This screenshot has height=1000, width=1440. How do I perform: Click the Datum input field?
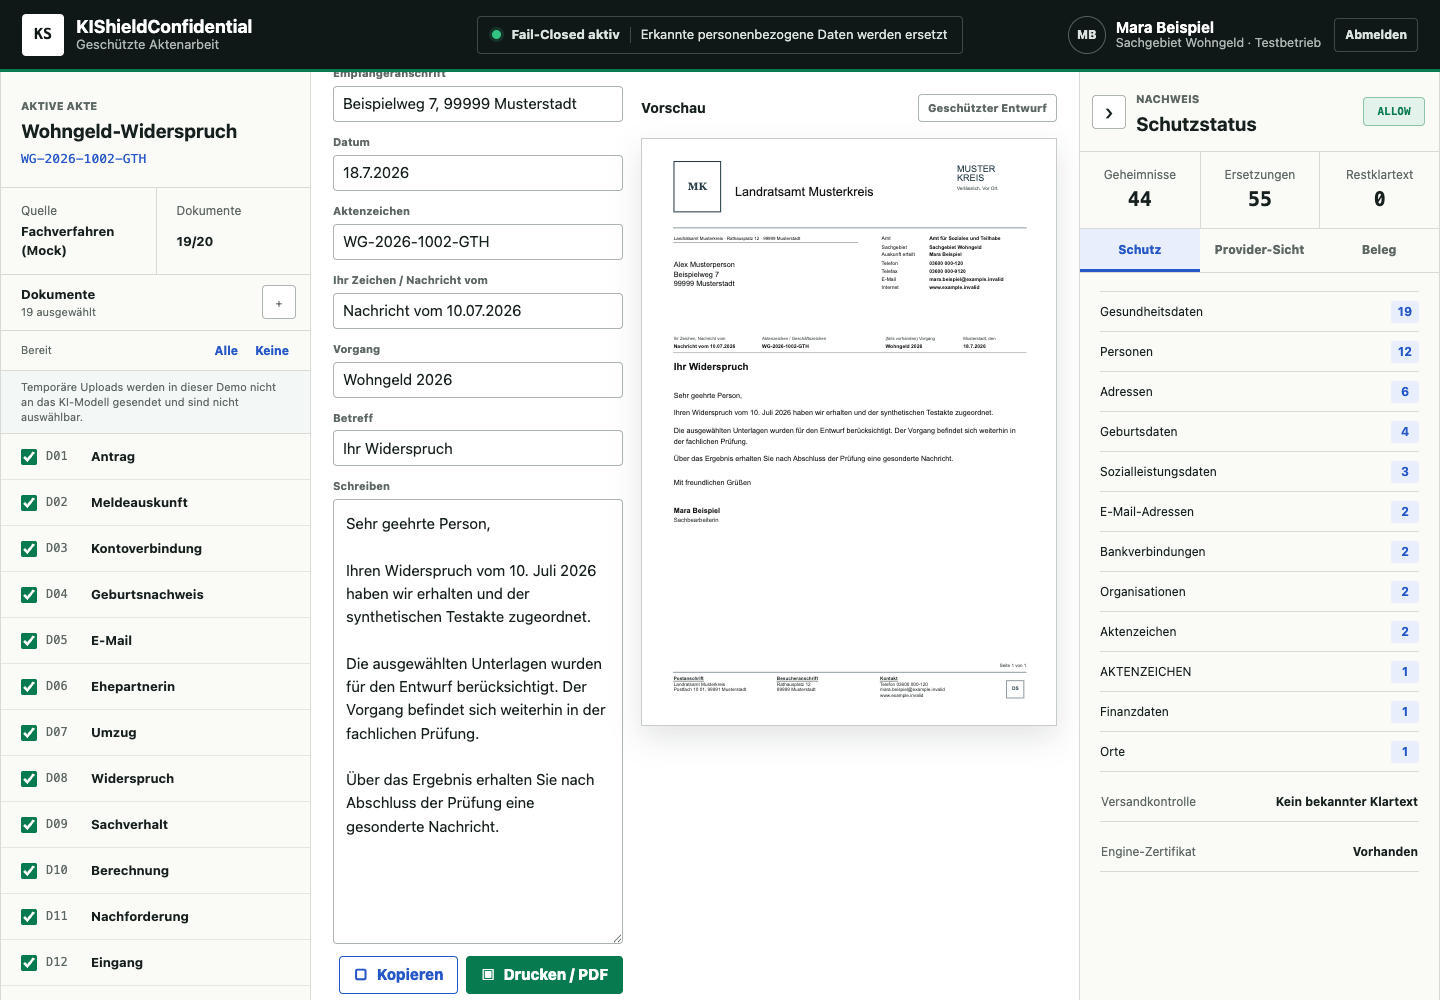478,173
